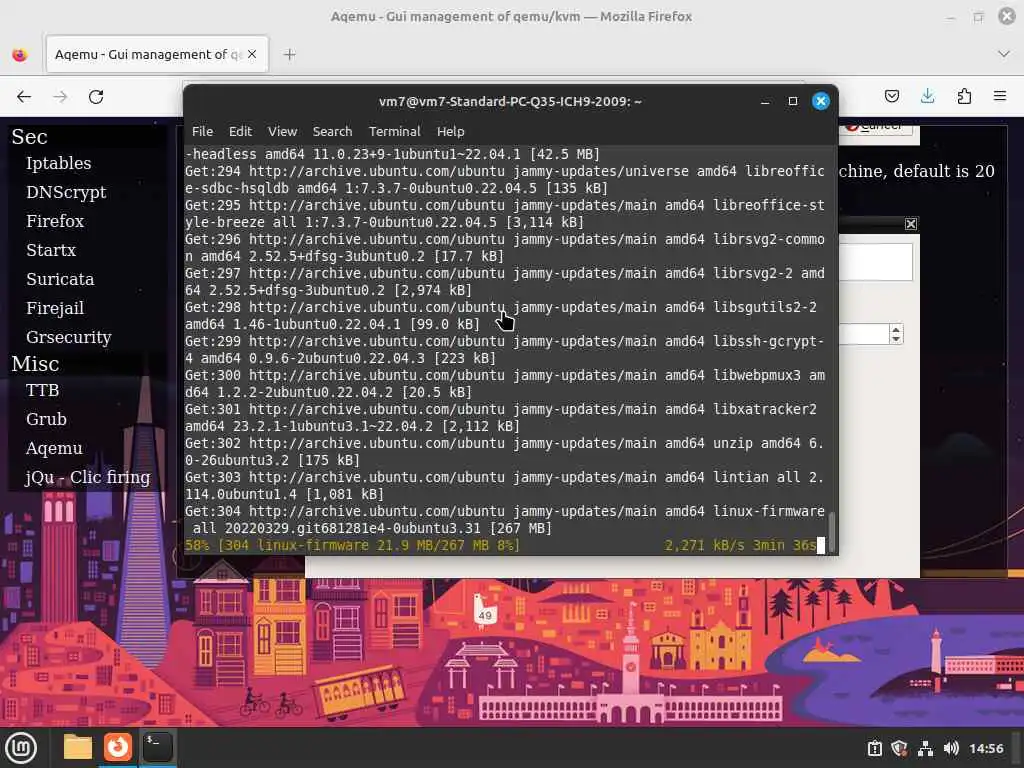The width and height of the screenshot is (1024, 768).
Task: Switch to terminal in taskbar
Action: [x=157, y=747]
